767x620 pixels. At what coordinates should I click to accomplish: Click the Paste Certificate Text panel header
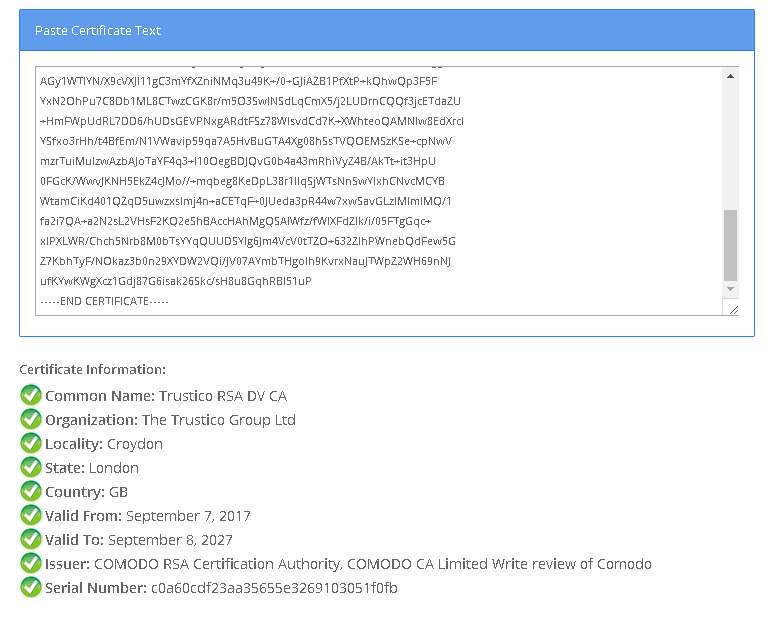click(x=386, y=30)
